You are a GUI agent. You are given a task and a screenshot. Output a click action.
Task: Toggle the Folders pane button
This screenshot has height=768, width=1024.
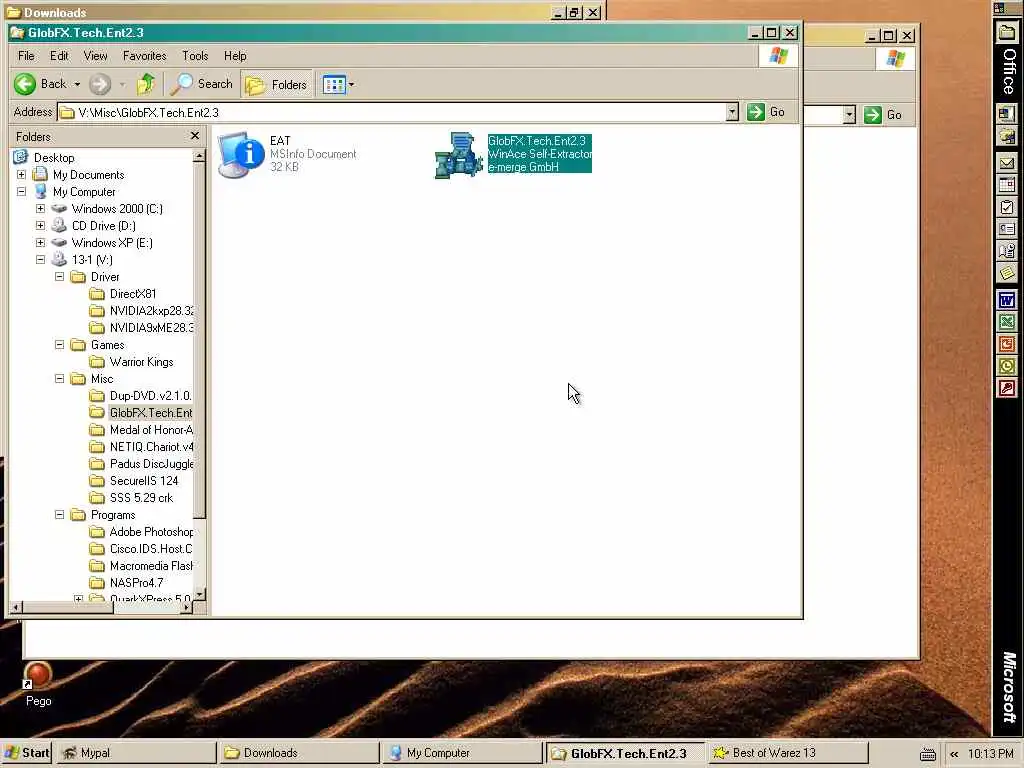276,85
